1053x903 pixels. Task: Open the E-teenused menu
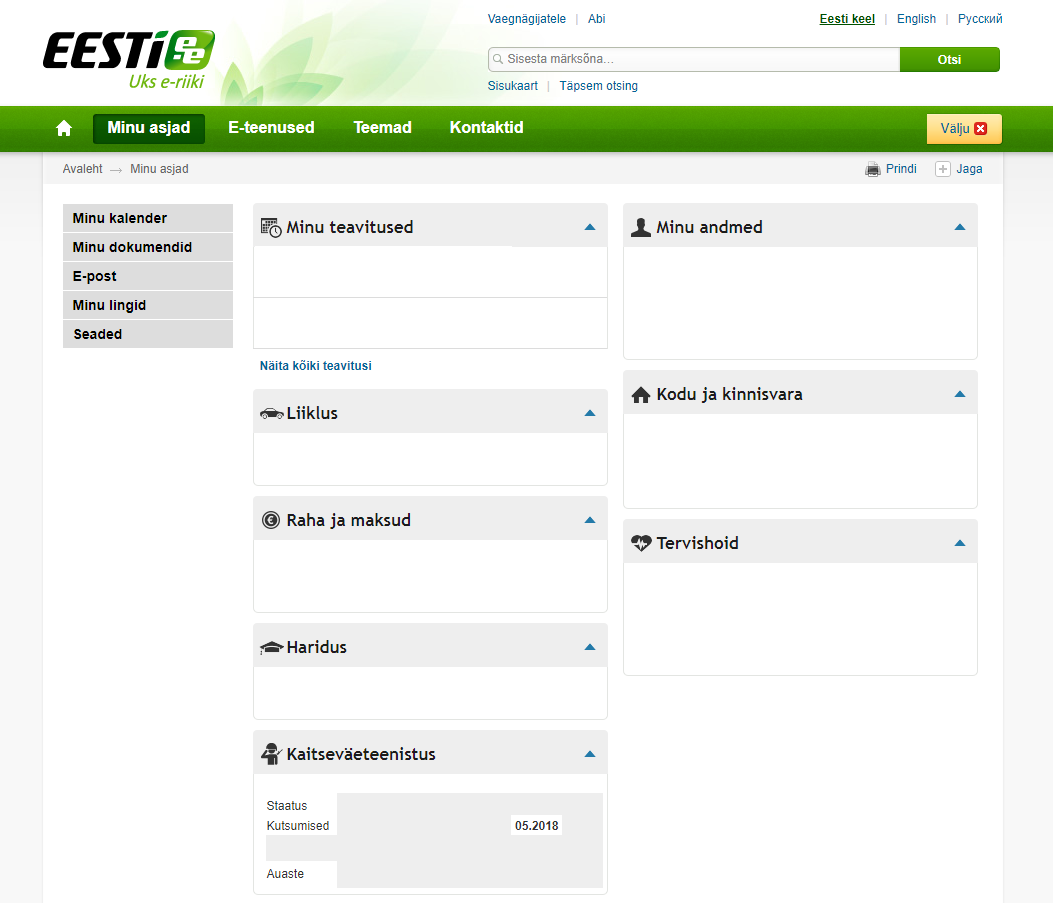tap(271, 128)
